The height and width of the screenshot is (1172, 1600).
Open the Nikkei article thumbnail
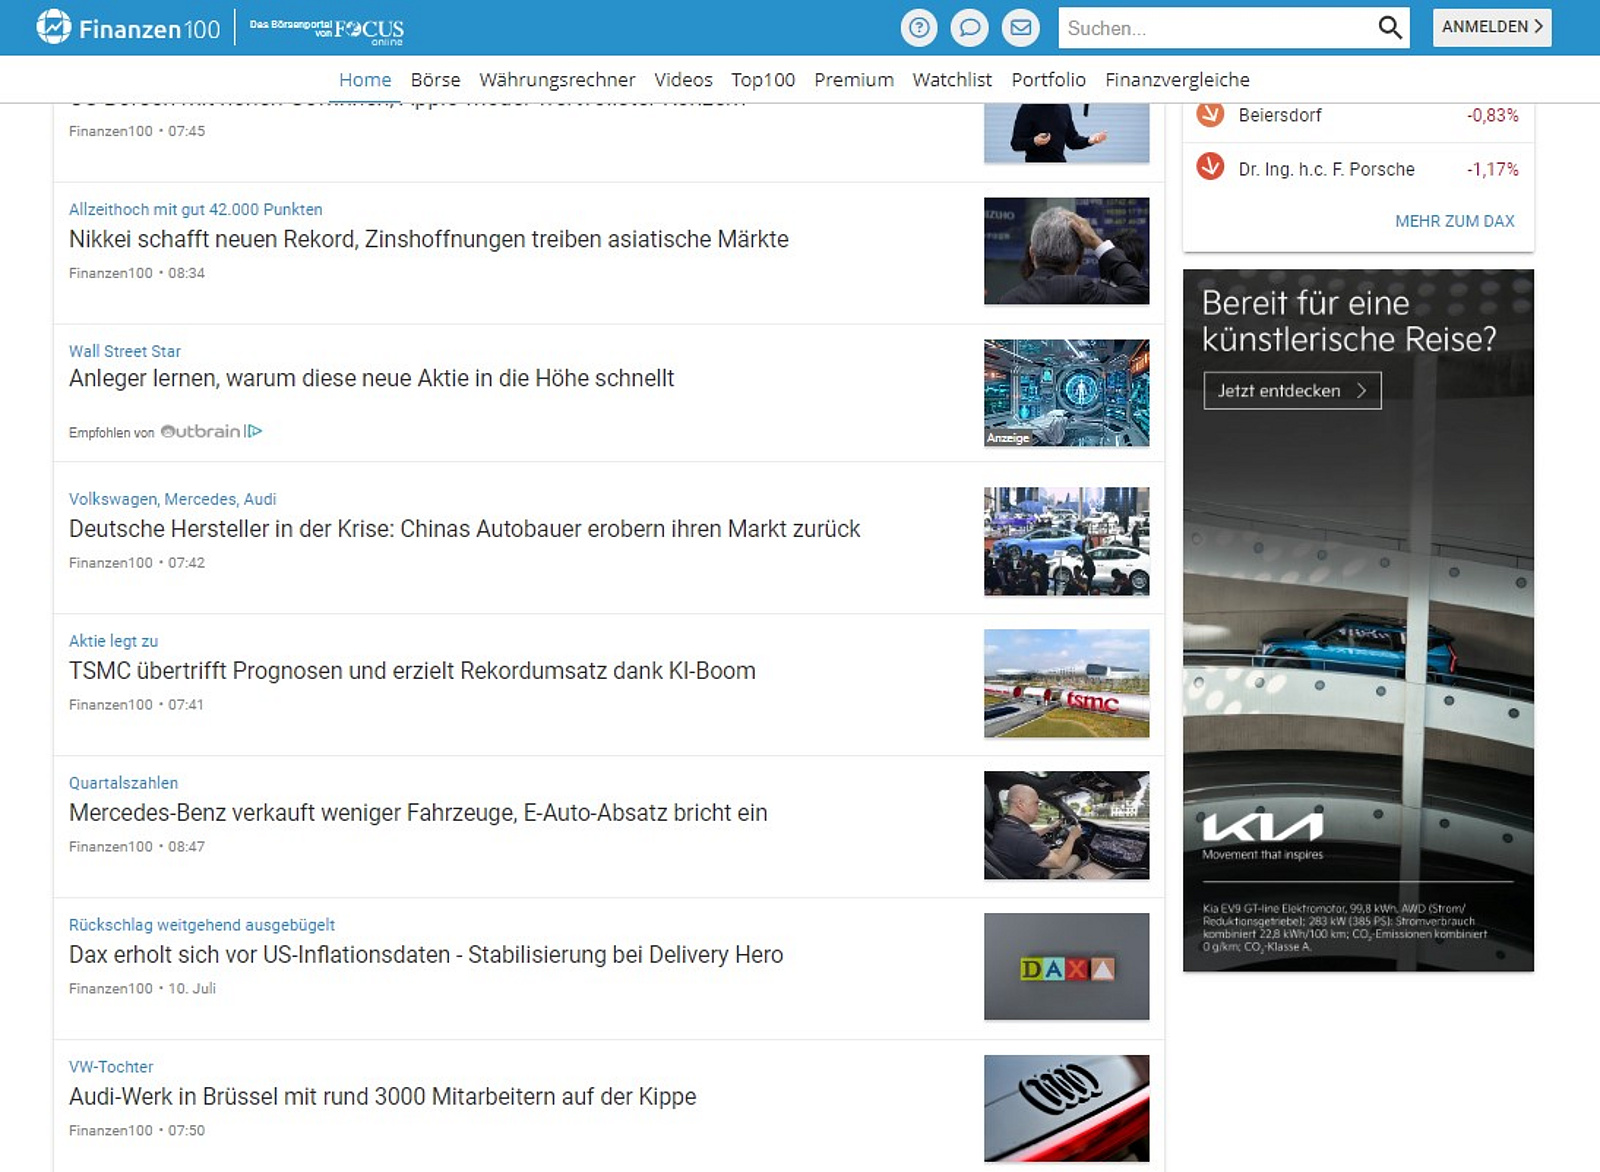pos(1066,251)
